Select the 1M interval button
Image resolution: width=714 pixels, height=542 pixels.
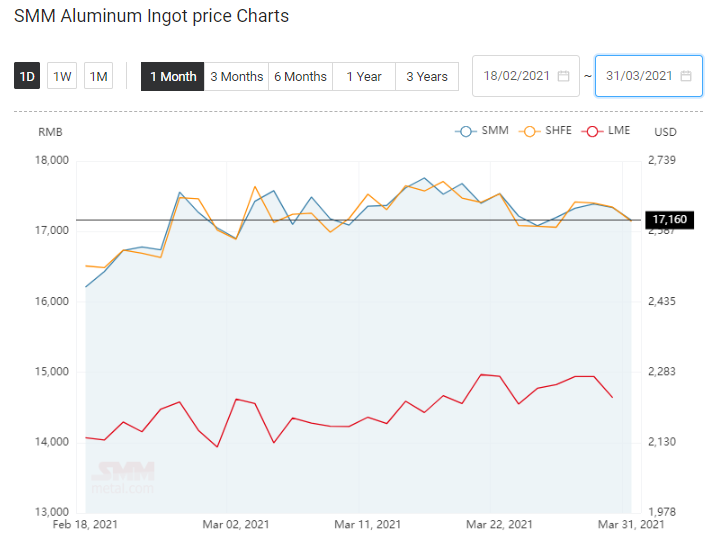point(98,76)
